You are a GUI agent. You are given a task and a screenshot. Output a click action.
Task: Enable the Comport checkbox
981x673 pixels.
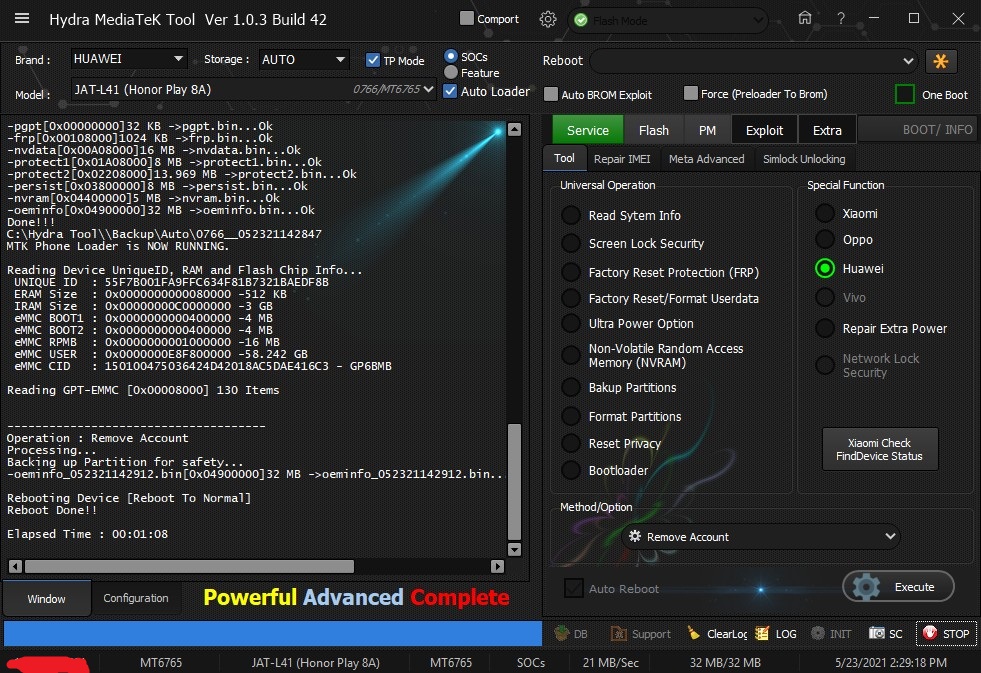(467, 18)
